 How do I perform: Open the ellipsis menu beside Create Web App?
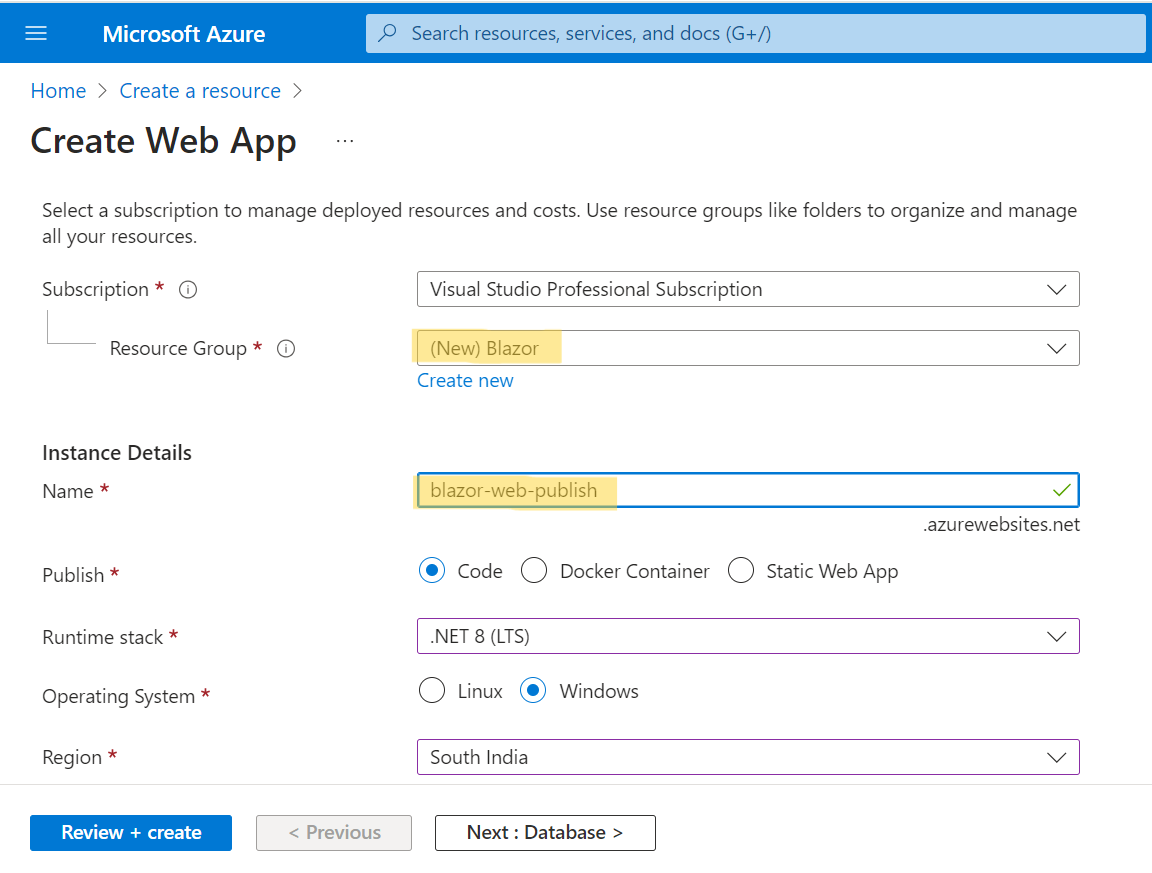pos(345,141)
